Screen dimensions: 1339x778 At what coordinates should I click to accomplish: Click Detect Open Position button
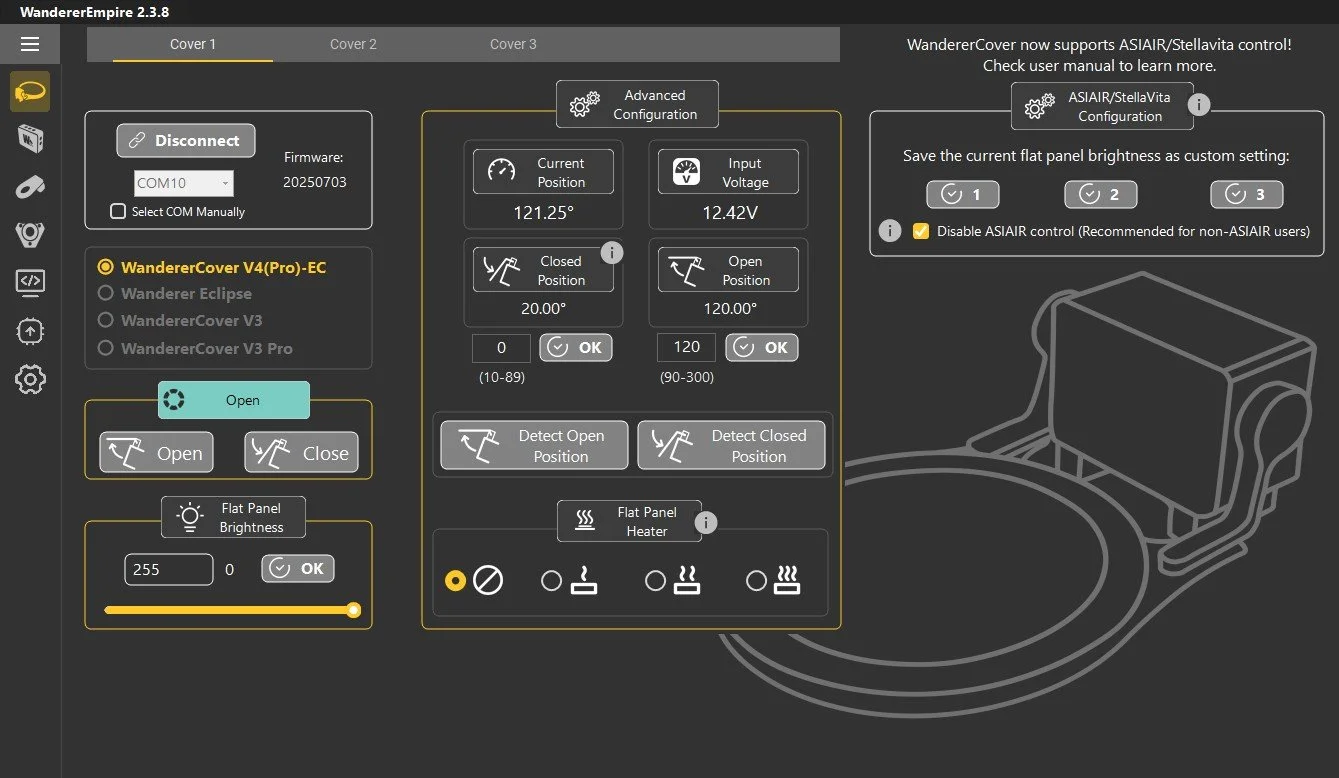[x=535, y=446]
